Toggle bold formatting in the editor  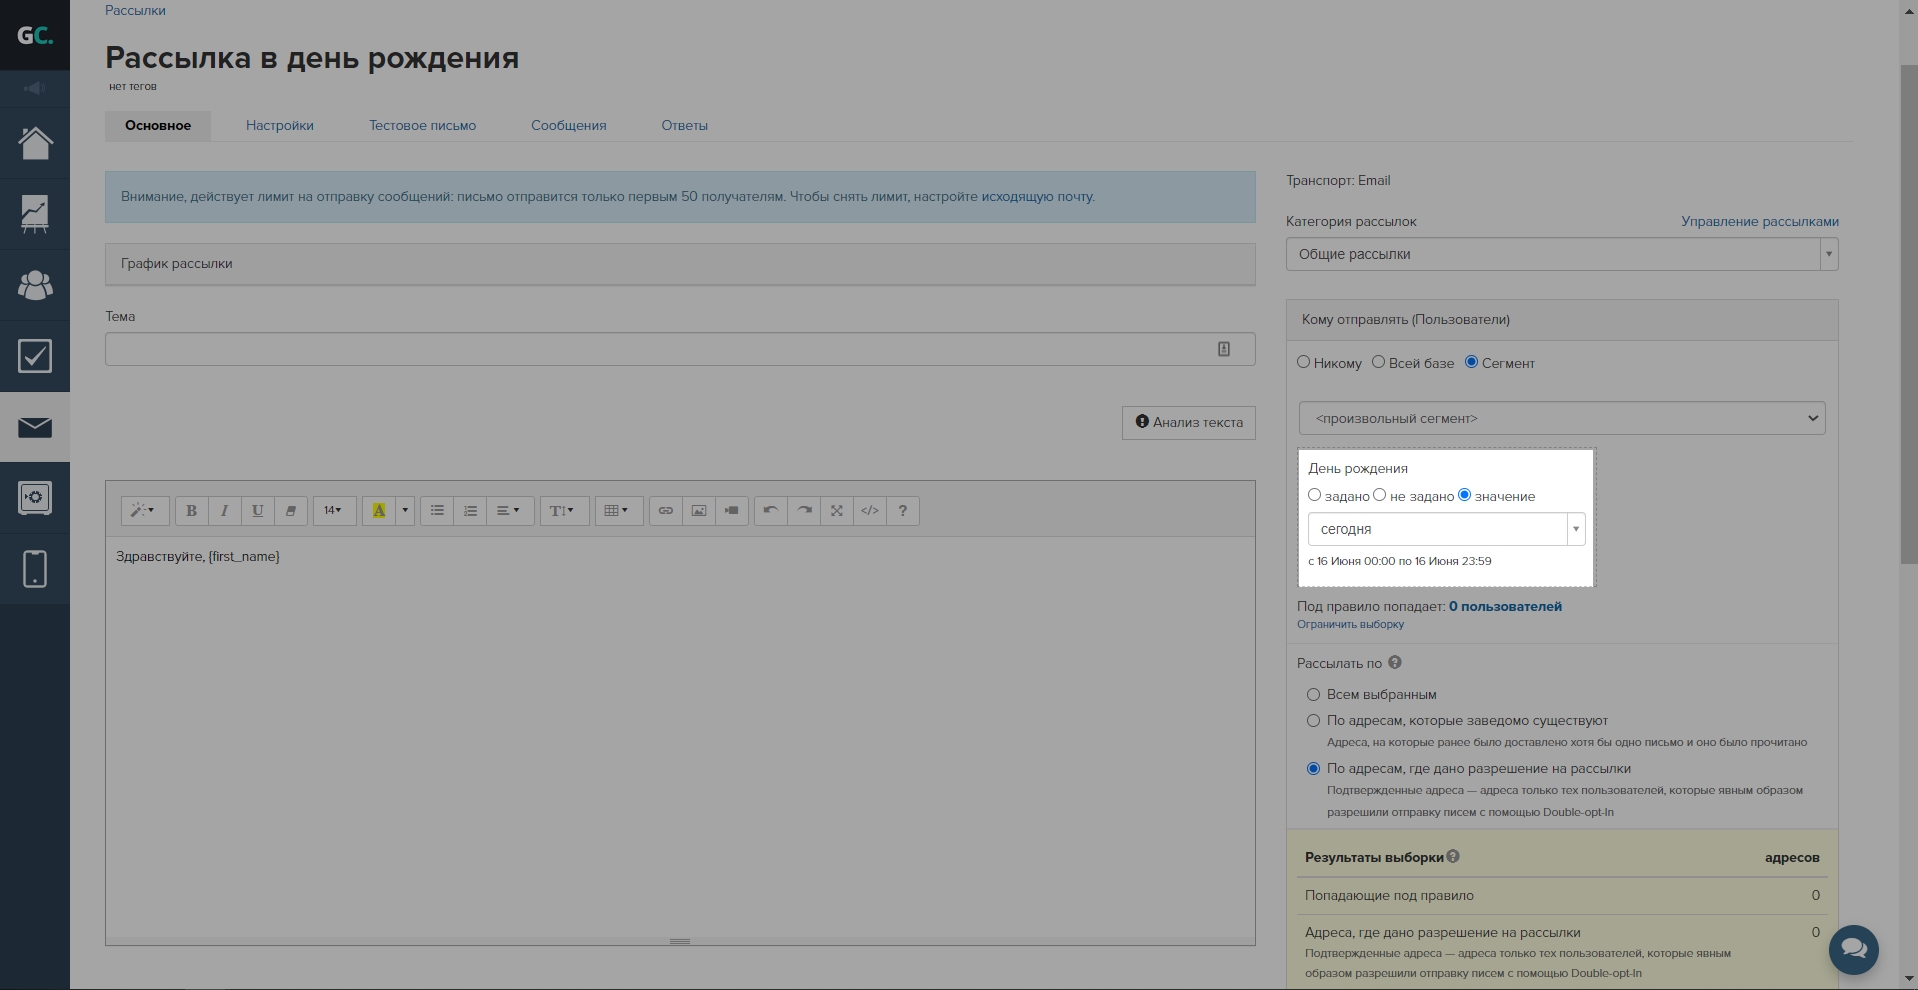tap(191, 511)
